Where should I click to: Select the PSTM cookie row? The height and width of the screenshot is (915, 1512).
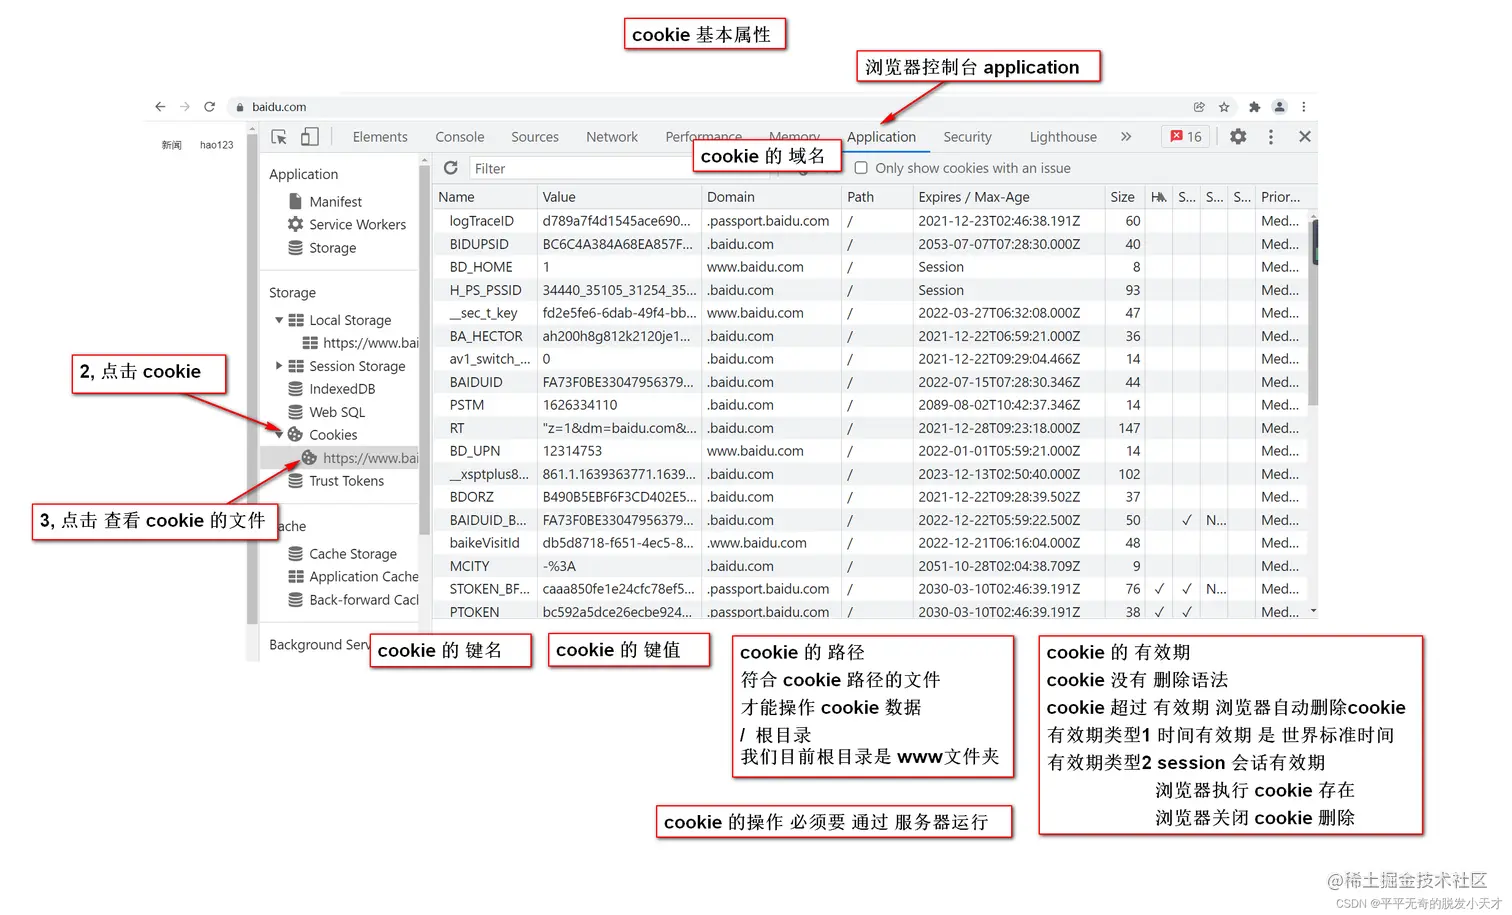click(x=872, y=405)
